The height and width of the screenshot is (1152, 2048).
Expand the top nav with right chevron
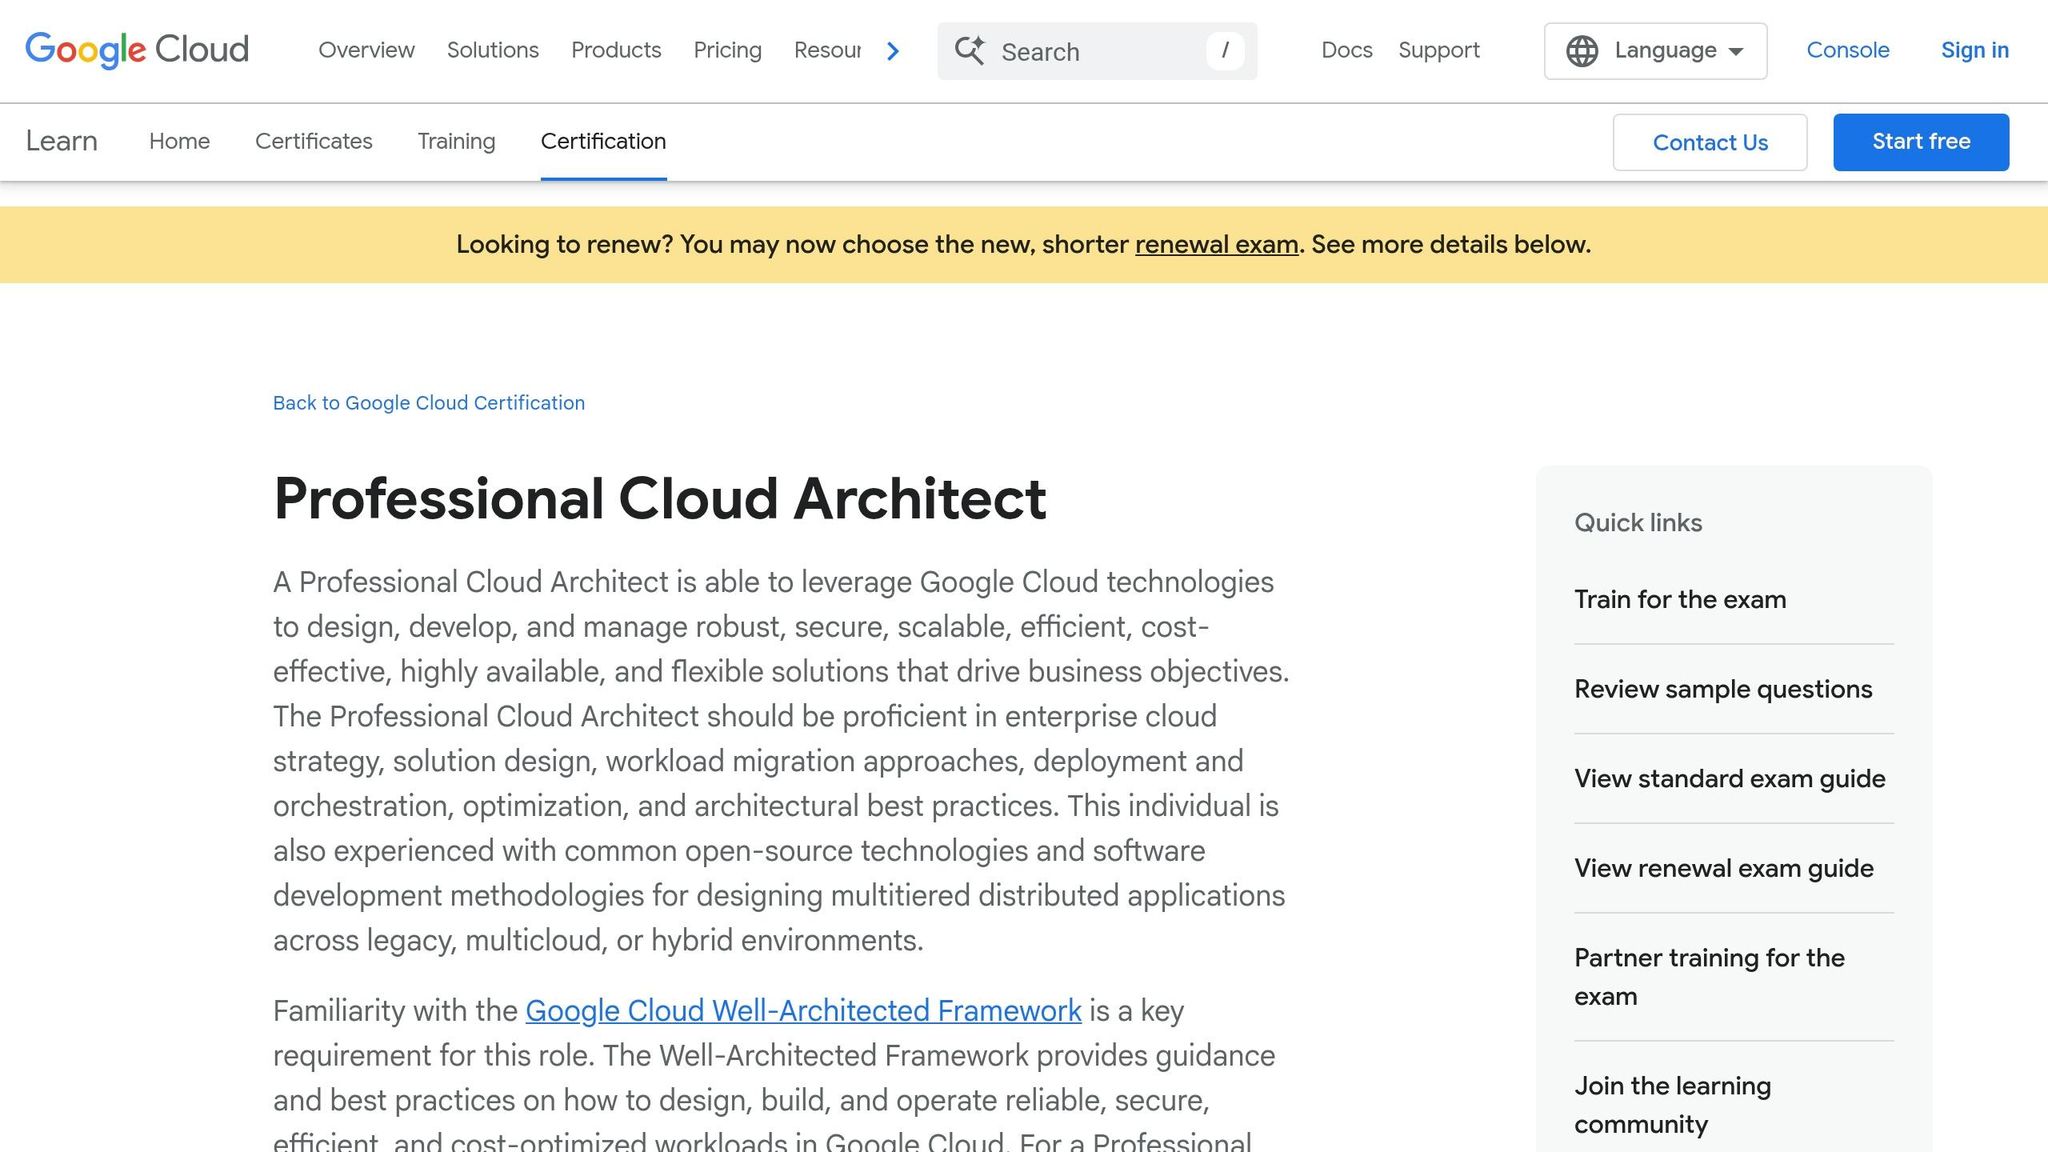pos(893,51)
